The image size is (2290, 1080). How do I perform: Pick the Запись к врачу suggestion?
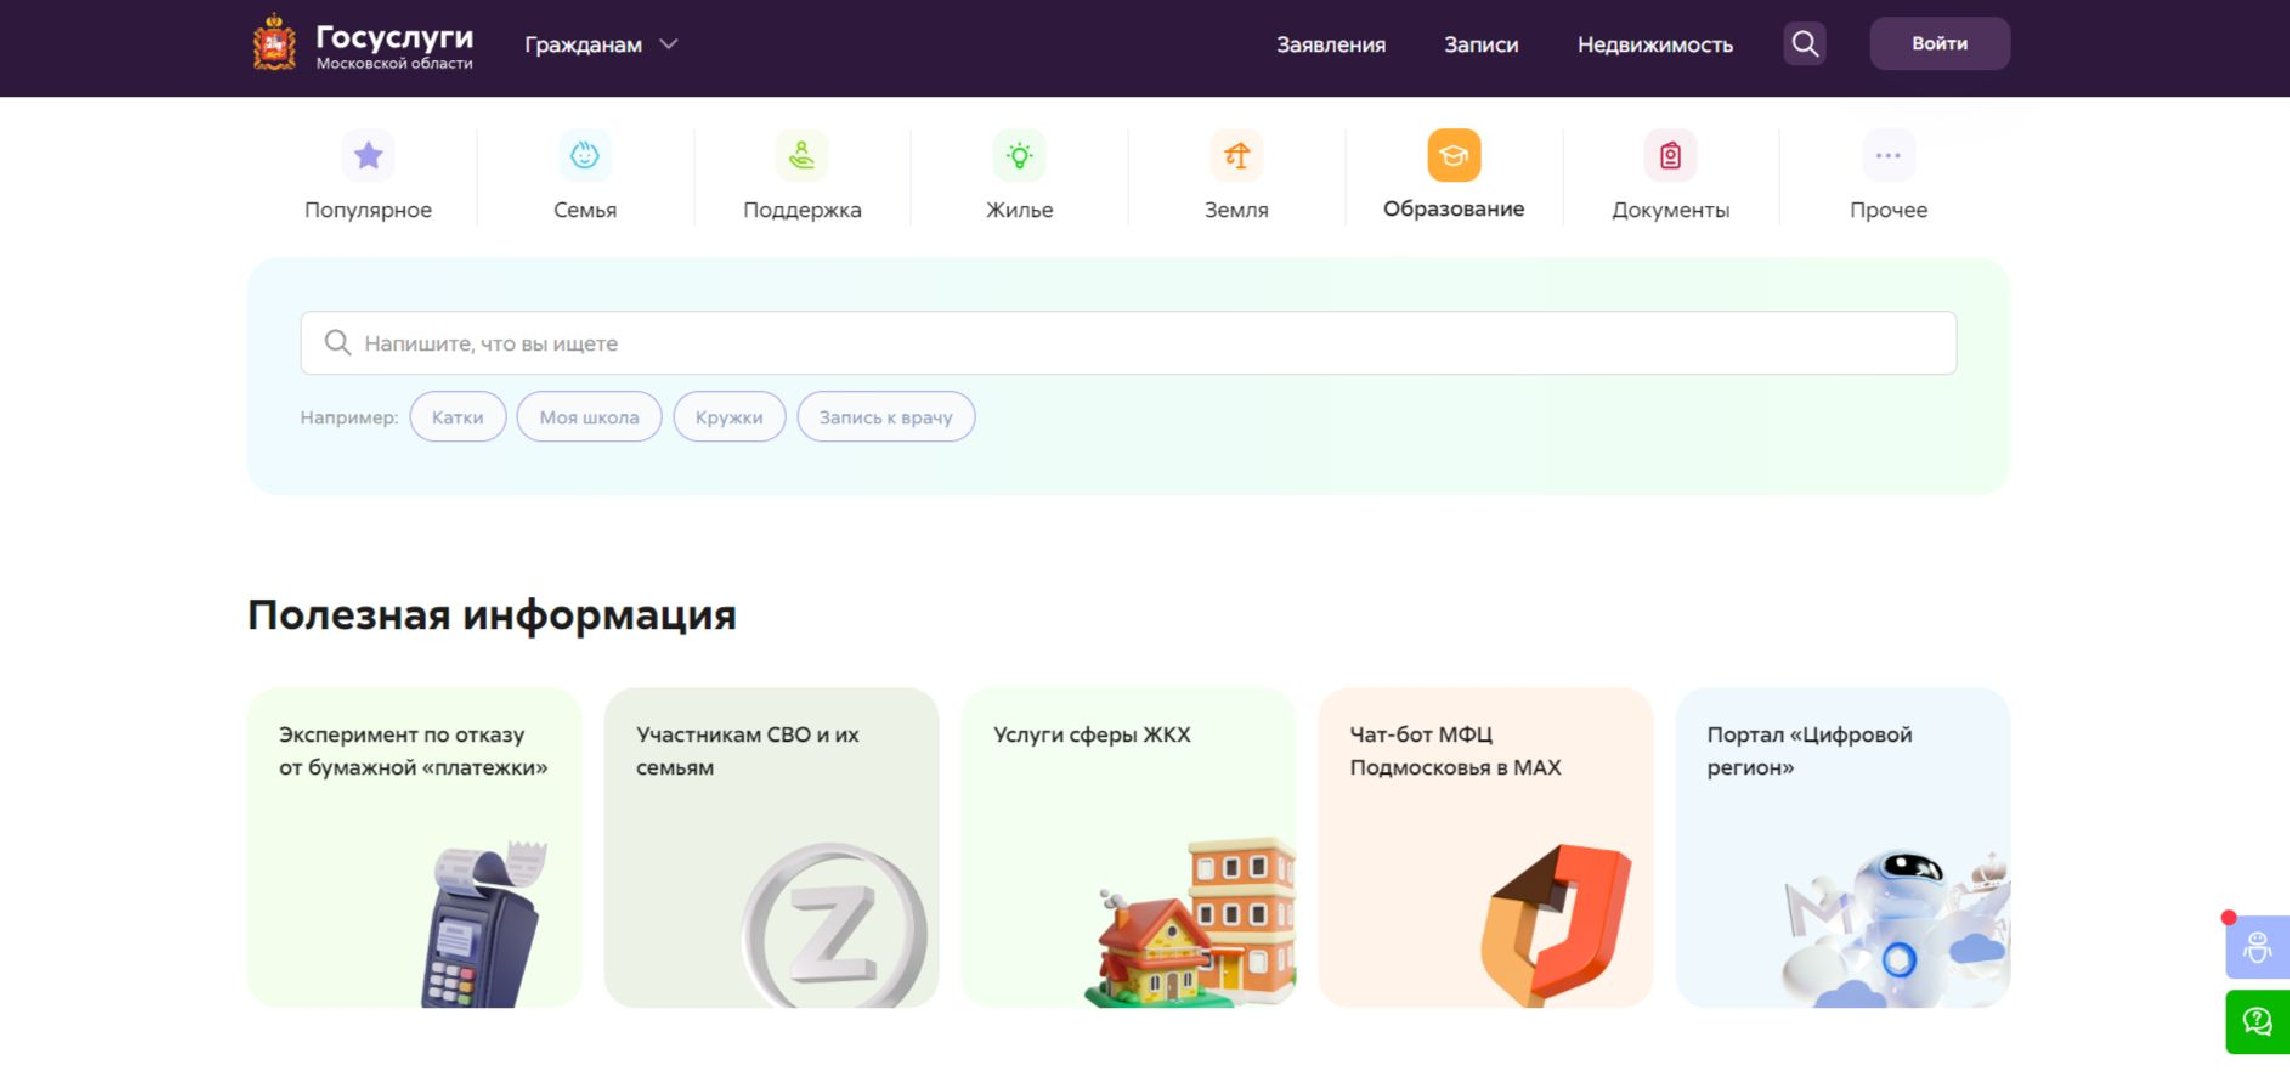[885, 417]
